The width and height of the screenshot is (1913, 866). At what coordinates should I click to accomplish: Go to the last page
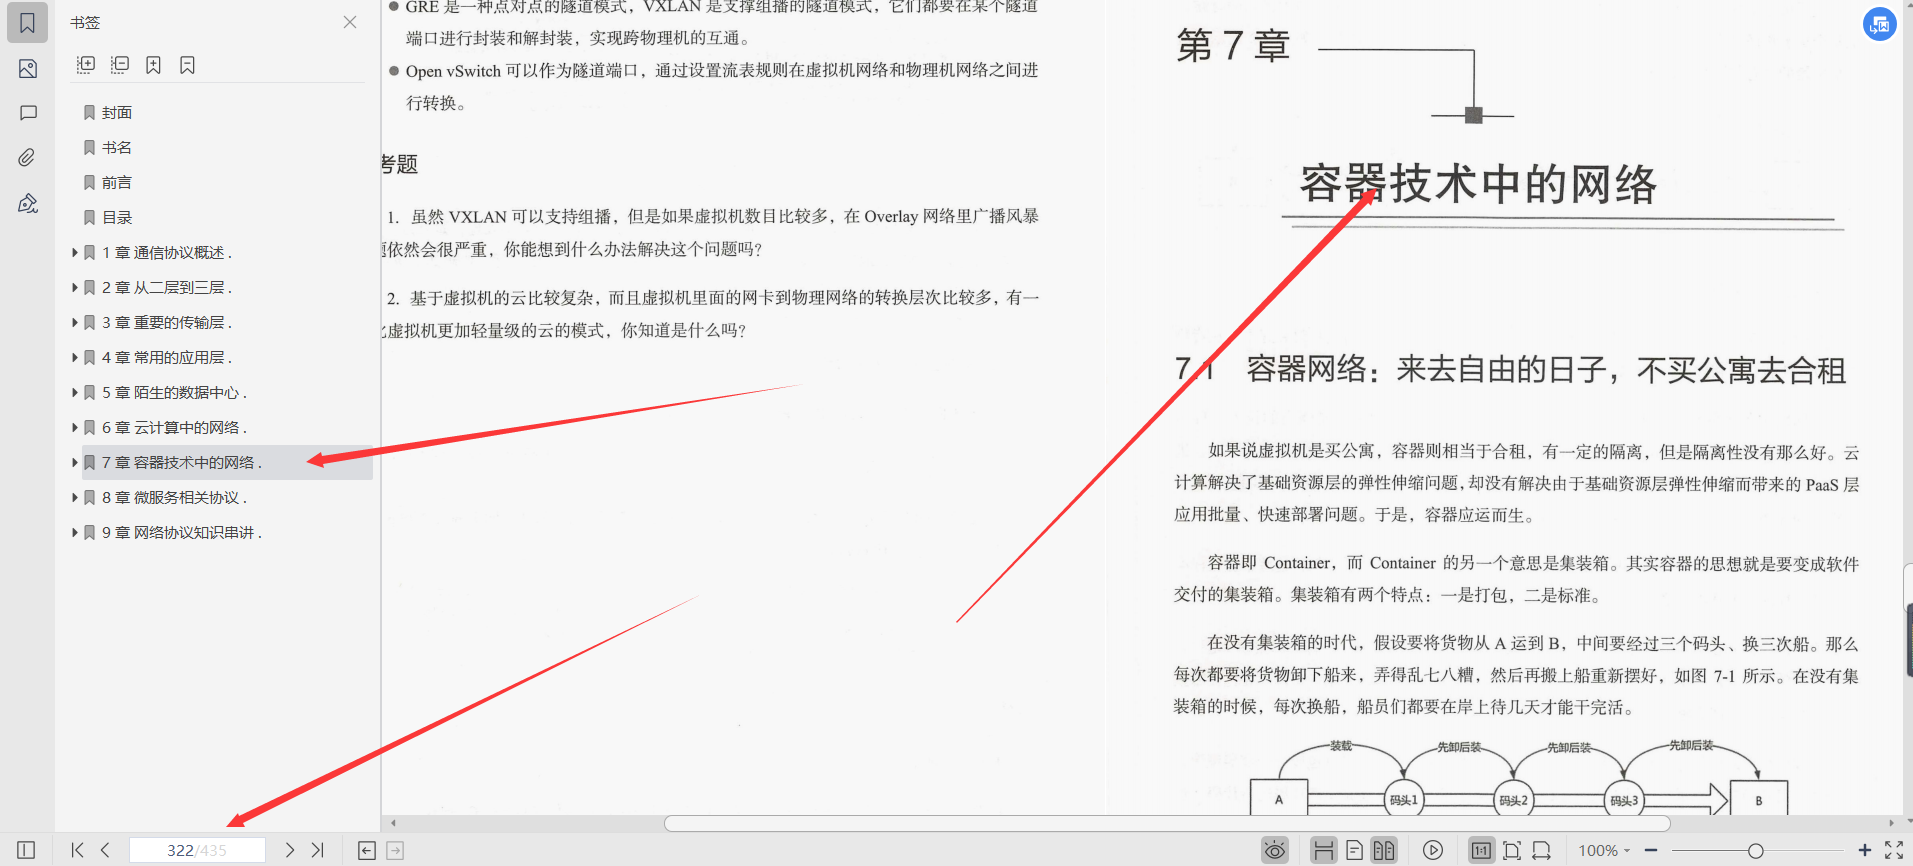pos(318,850)
